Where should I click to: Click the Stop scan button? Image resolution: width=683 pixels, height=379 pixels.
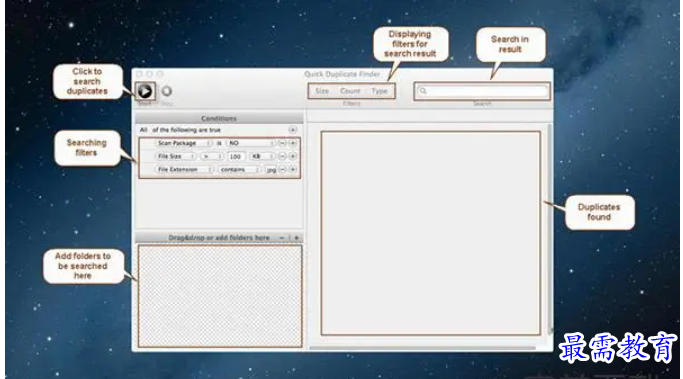(x=166, y=91)
